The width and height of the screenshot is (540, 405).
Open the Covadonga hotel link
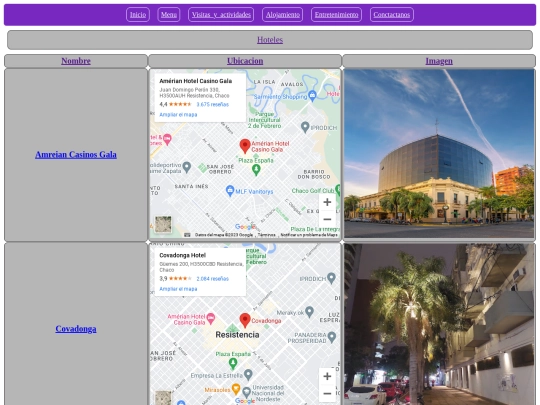(x=76, y=329)
